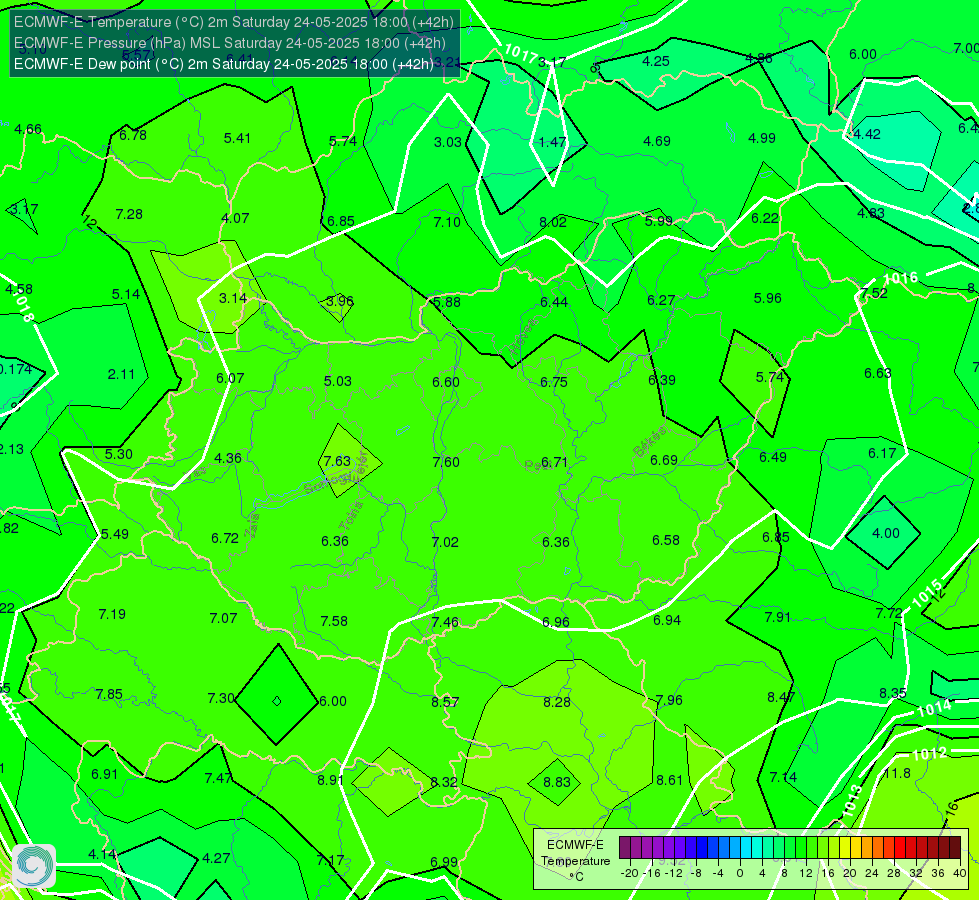Viewport: 979px width, 900px height.
Task: Click the 8.57 dew point value
Action: click(445, 703)
